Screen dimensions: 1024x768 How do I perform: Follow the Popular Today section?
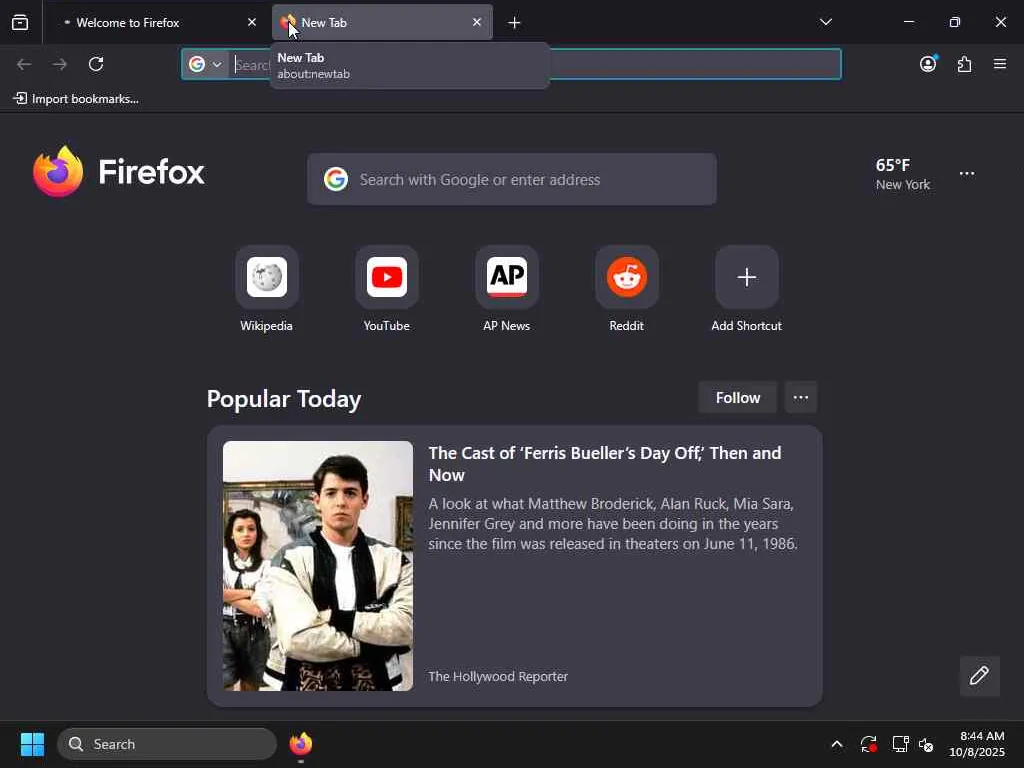coord(737,398)
